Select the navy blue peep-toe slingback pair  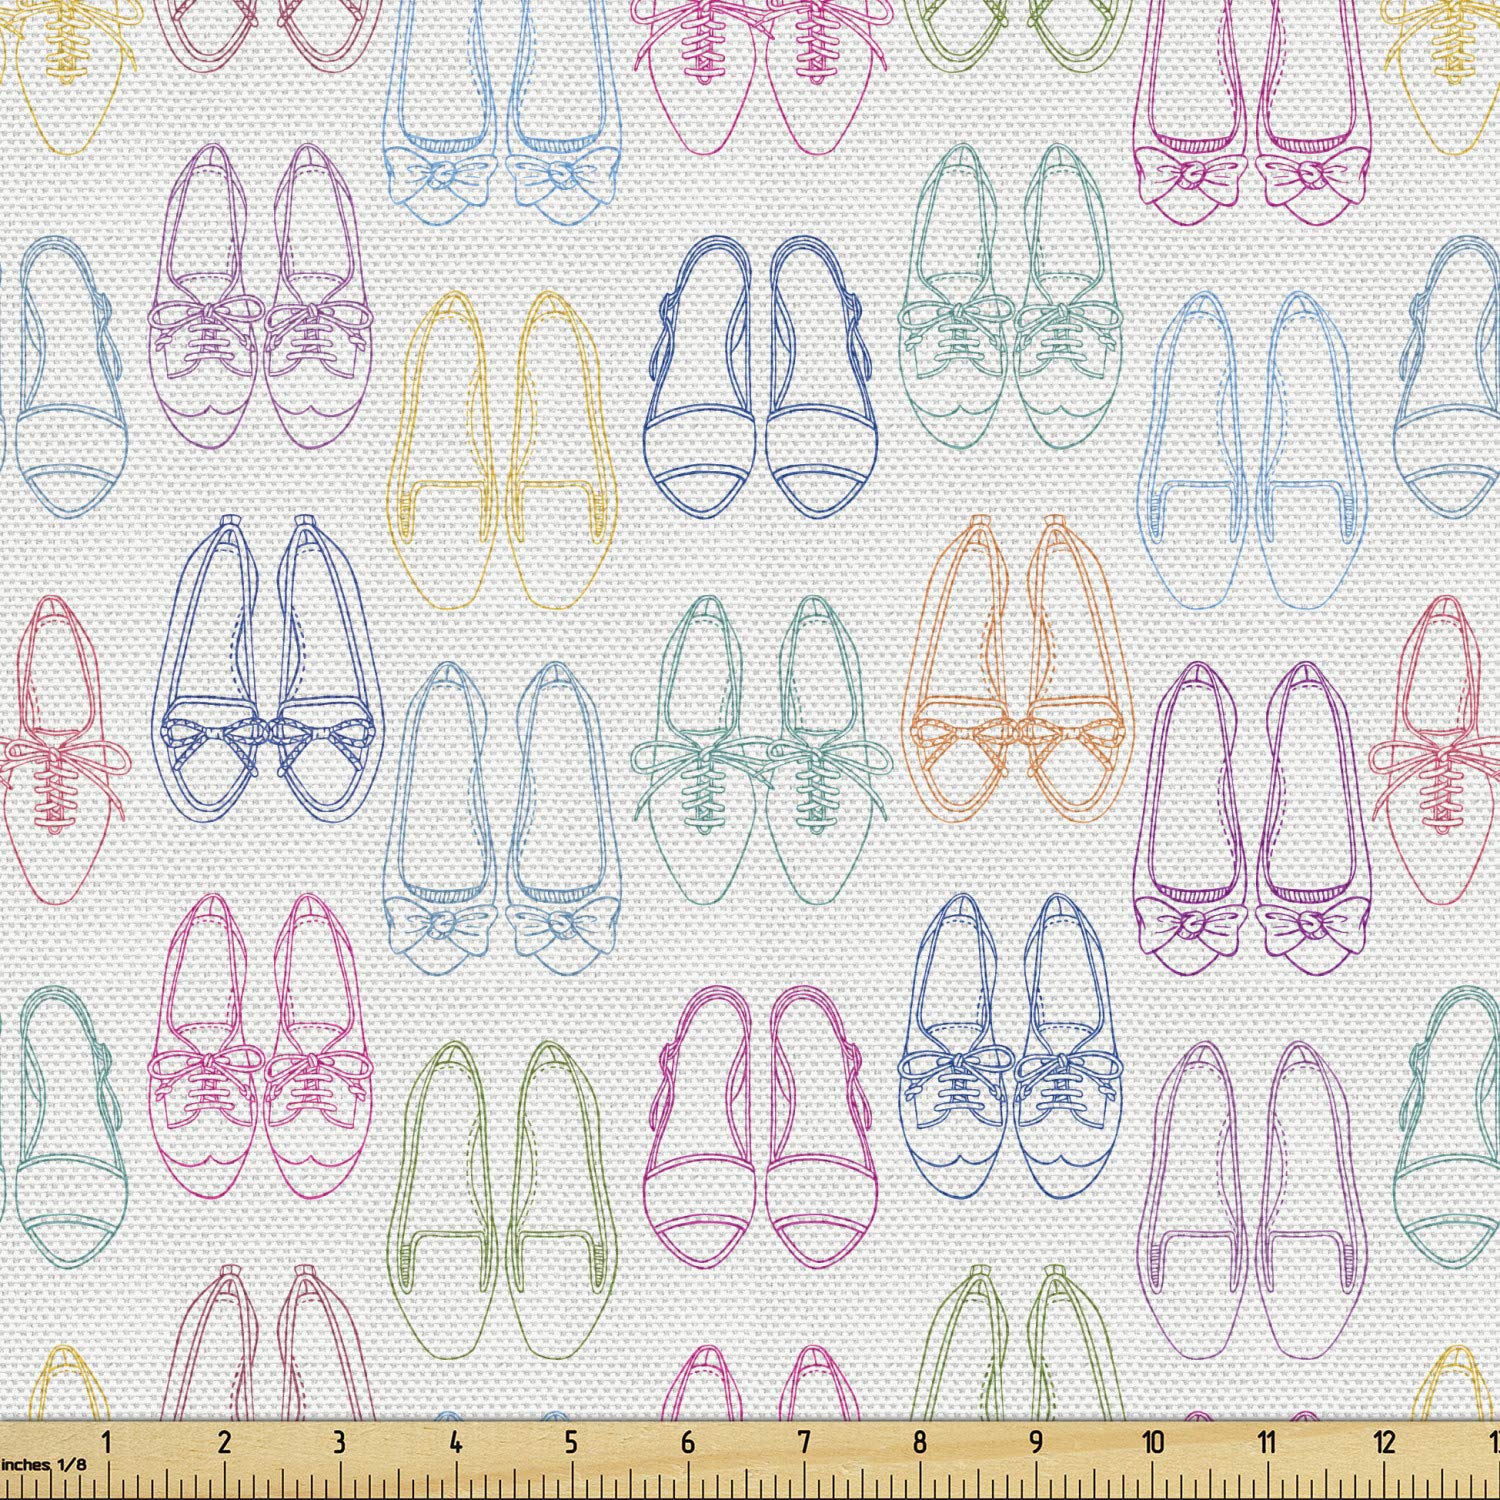(x=763, y=375)
